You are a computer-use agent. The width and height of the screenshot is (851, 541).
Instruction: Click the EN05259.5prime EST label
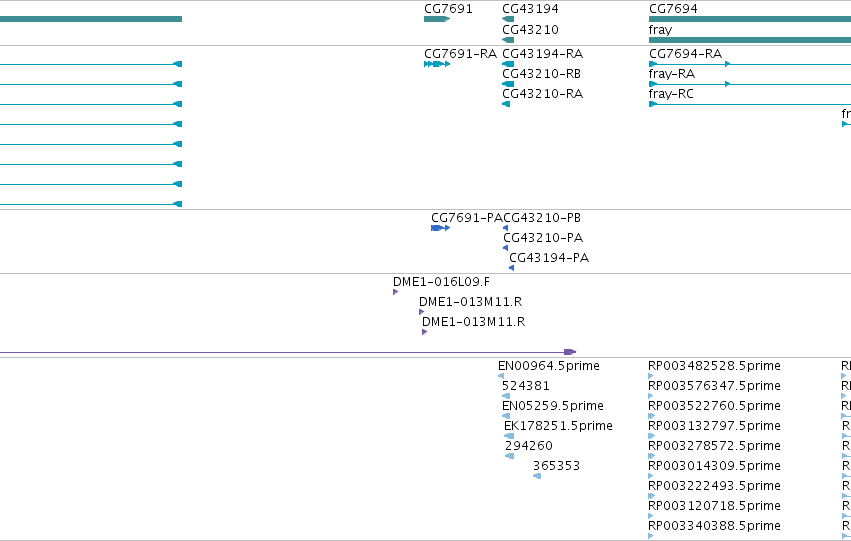point(552,406)
